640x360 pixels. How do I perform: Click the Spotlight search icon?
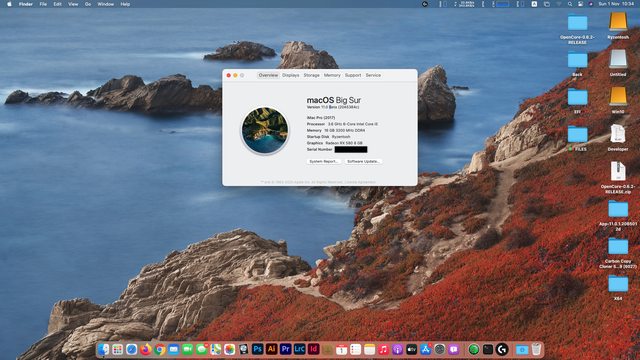[569, 4]
